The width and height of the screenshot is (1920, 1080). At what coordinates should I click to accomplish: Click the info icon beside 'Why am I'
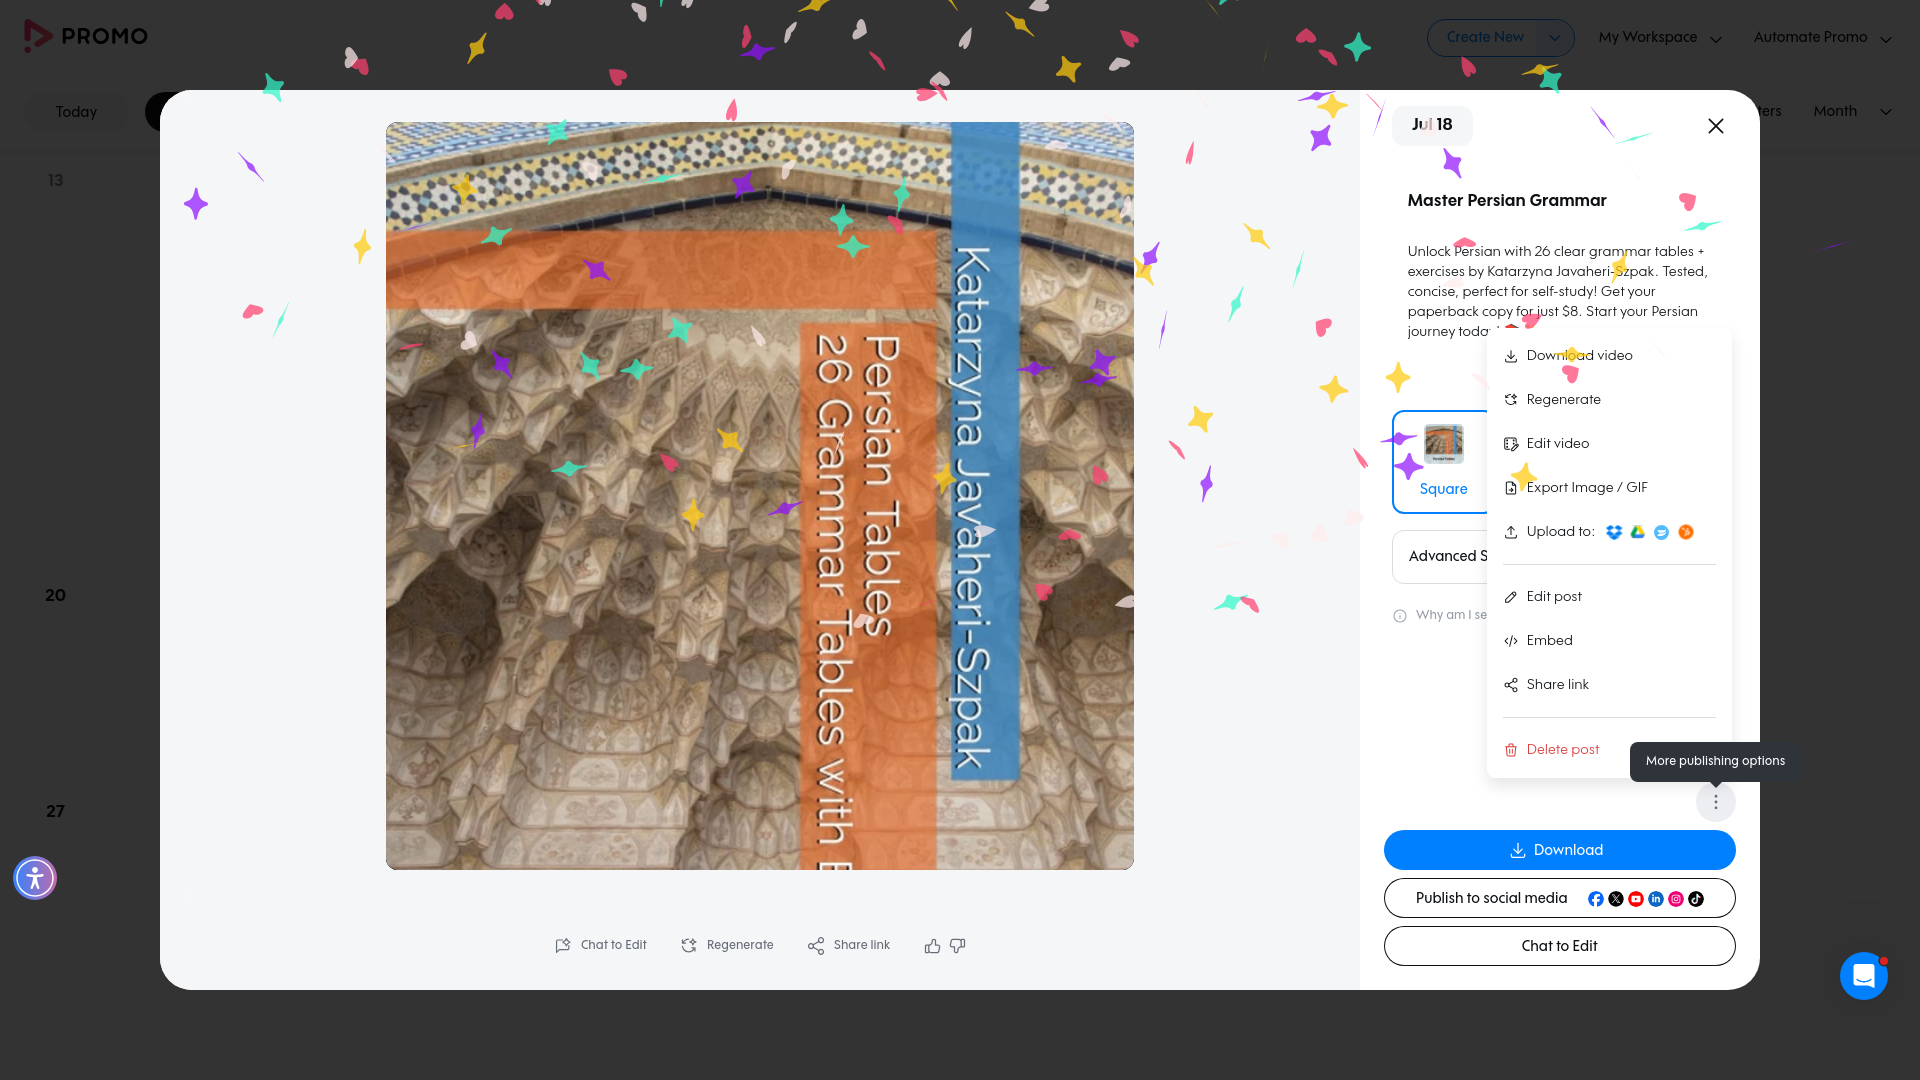click(x=1400, y=616)
